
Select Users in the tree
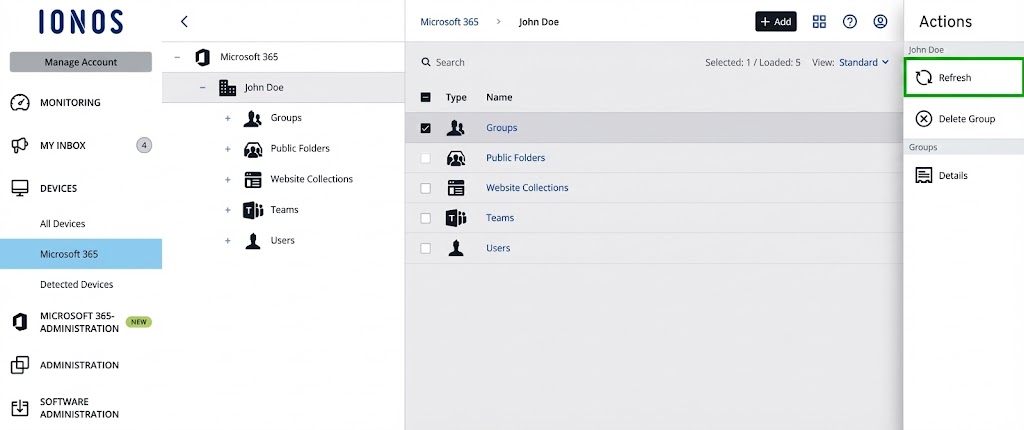[282, 240]
